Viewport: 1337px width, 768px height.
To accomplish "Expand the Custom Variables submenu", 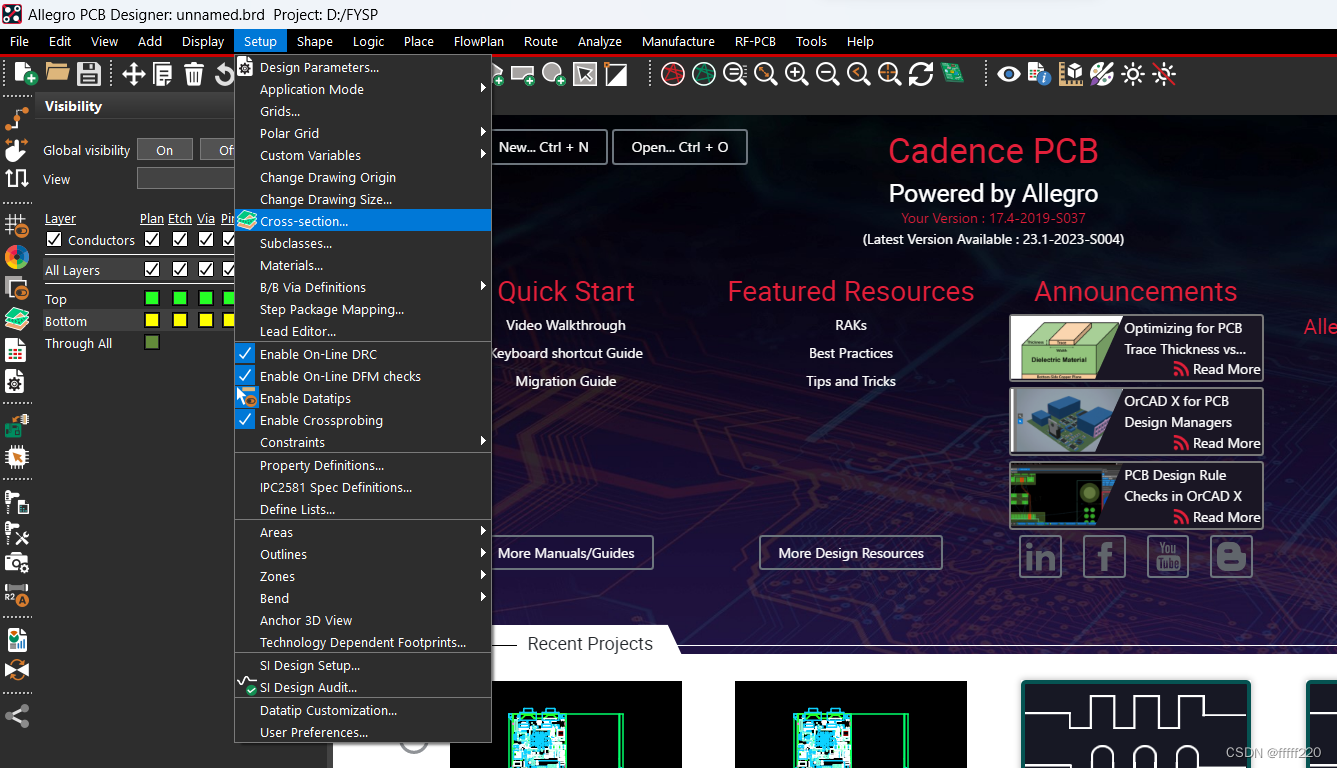I will [x=363, y=155].
